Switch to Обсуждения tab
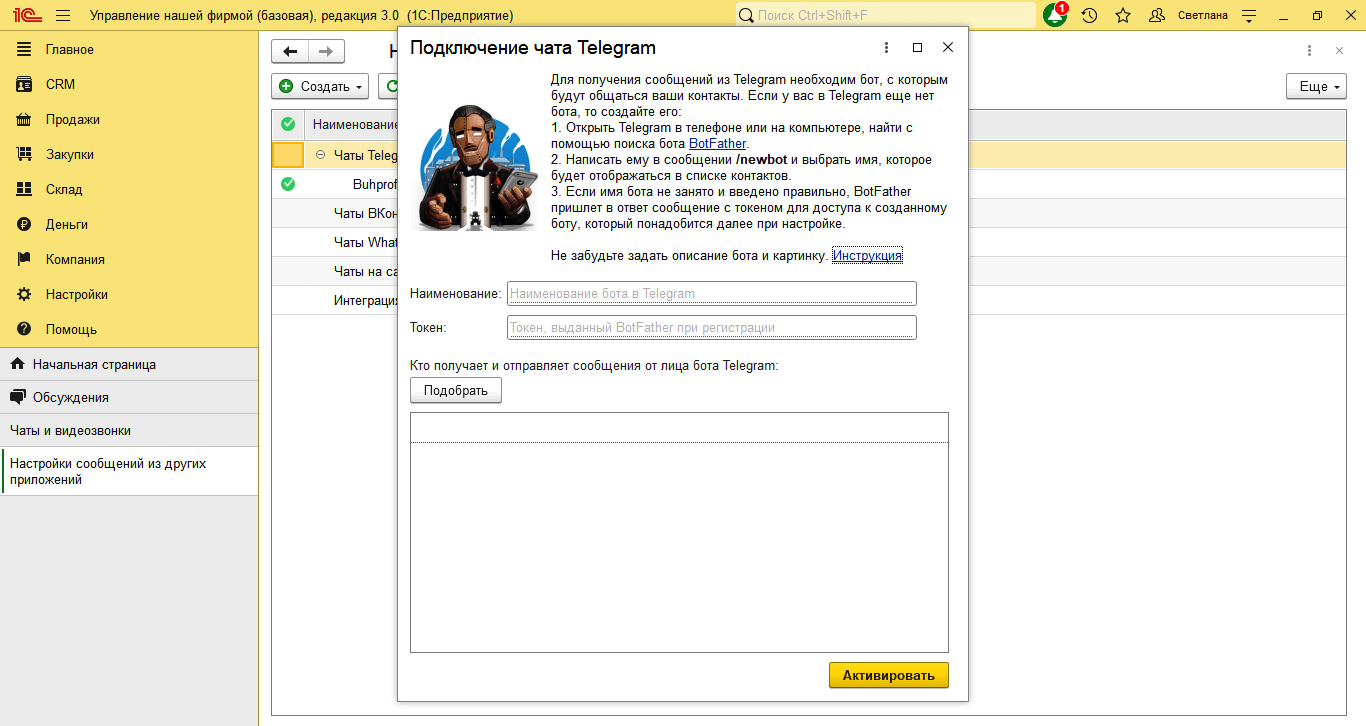 129,398
